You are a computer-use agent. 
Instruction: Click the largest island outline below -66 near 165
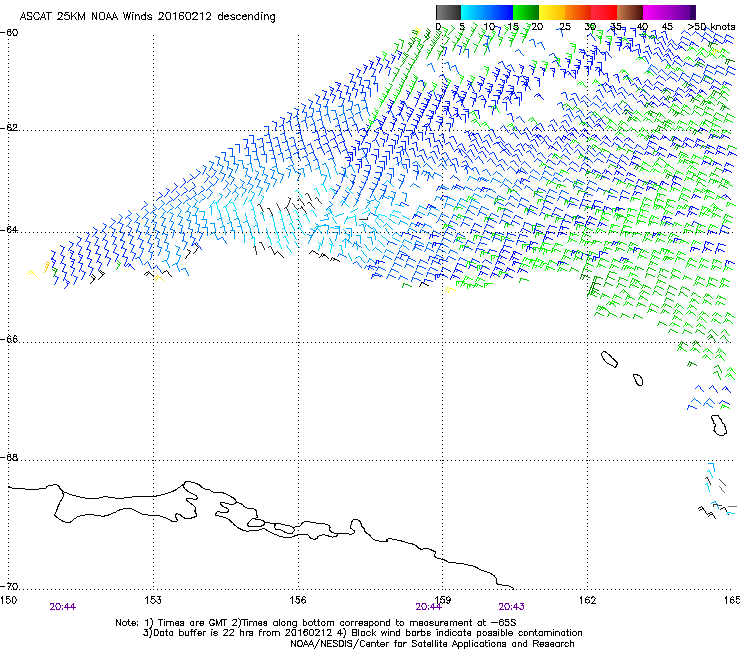tap(719, 425)
